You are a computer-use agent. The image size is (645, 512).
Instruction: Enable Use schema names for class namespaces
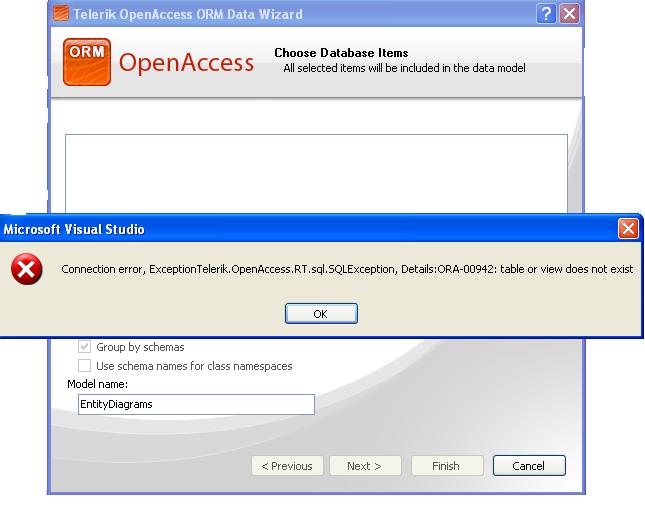(x=84, y=366)
